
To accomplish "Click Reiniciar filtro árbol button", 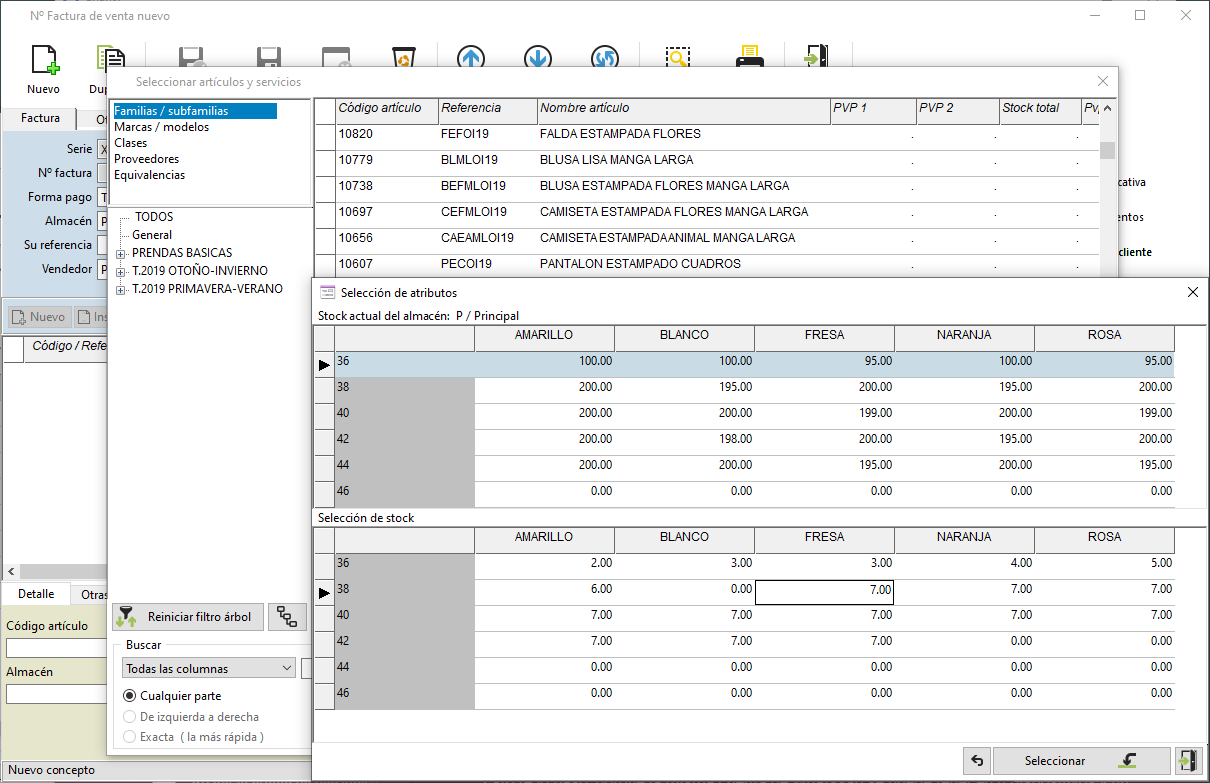I will [187, 617].
